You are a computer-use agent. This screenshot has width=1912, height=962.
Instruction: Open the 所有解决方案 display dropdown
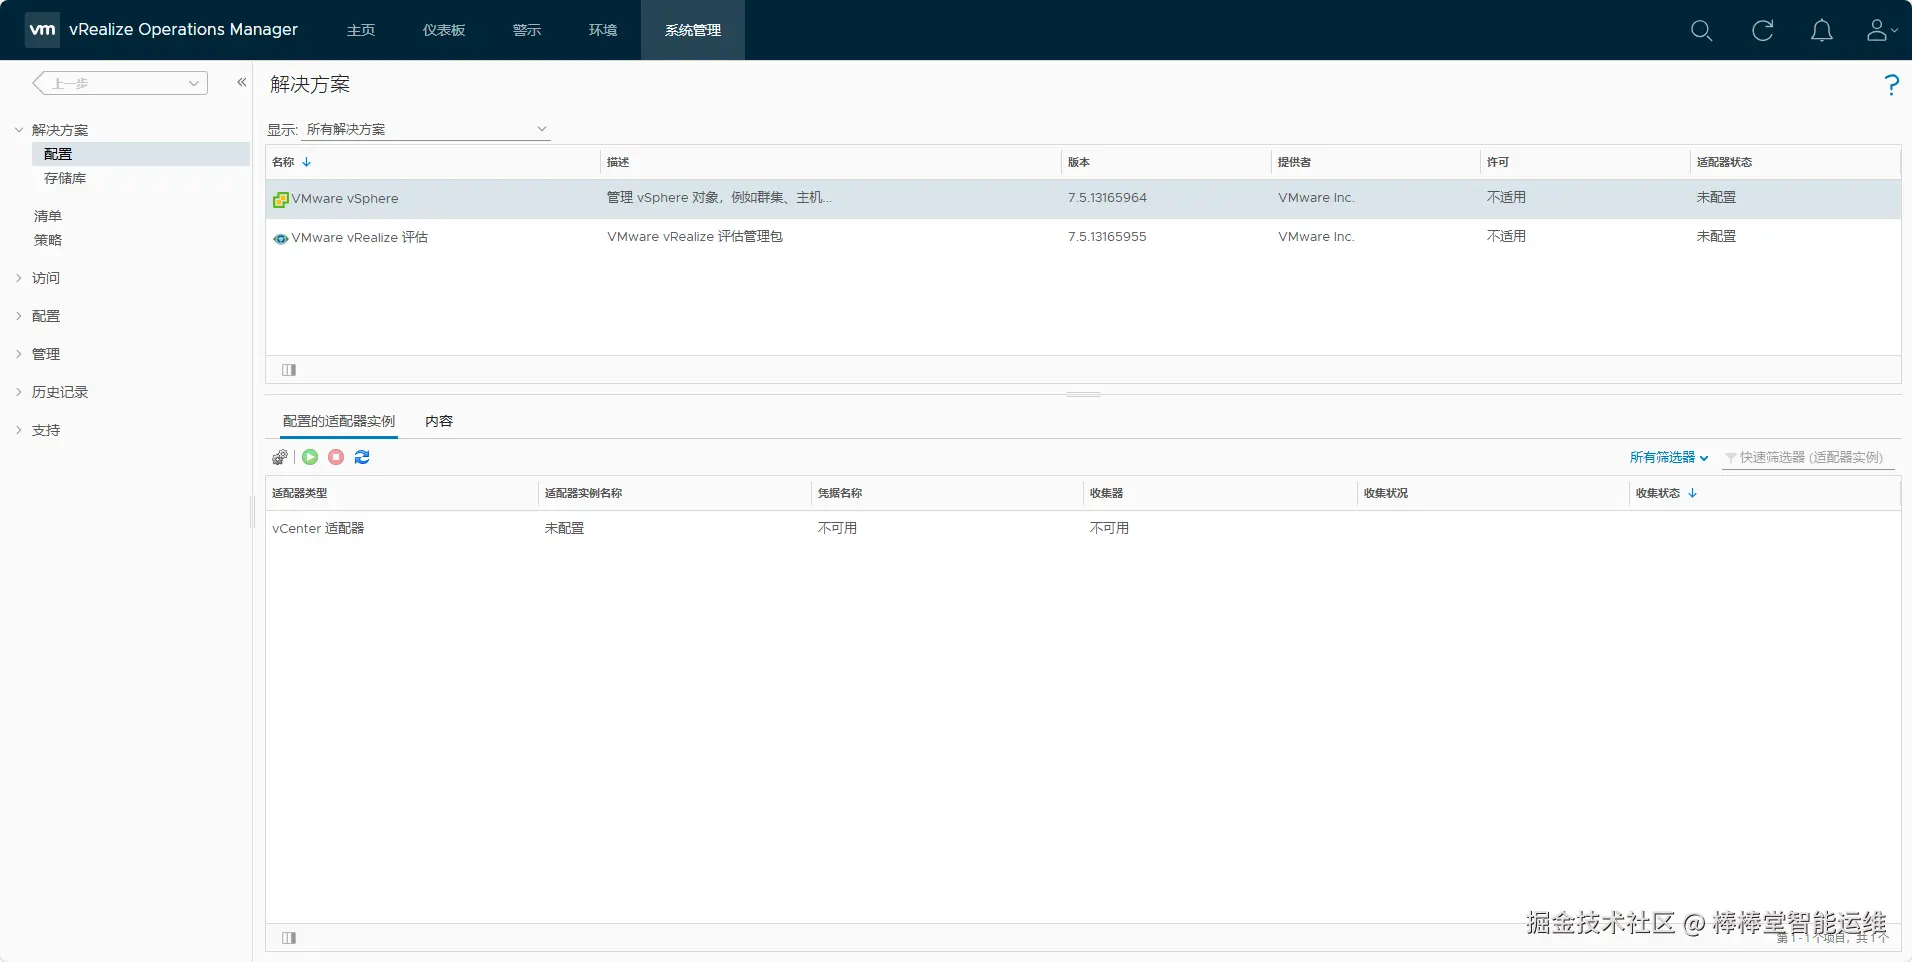[x=426, y=129]
